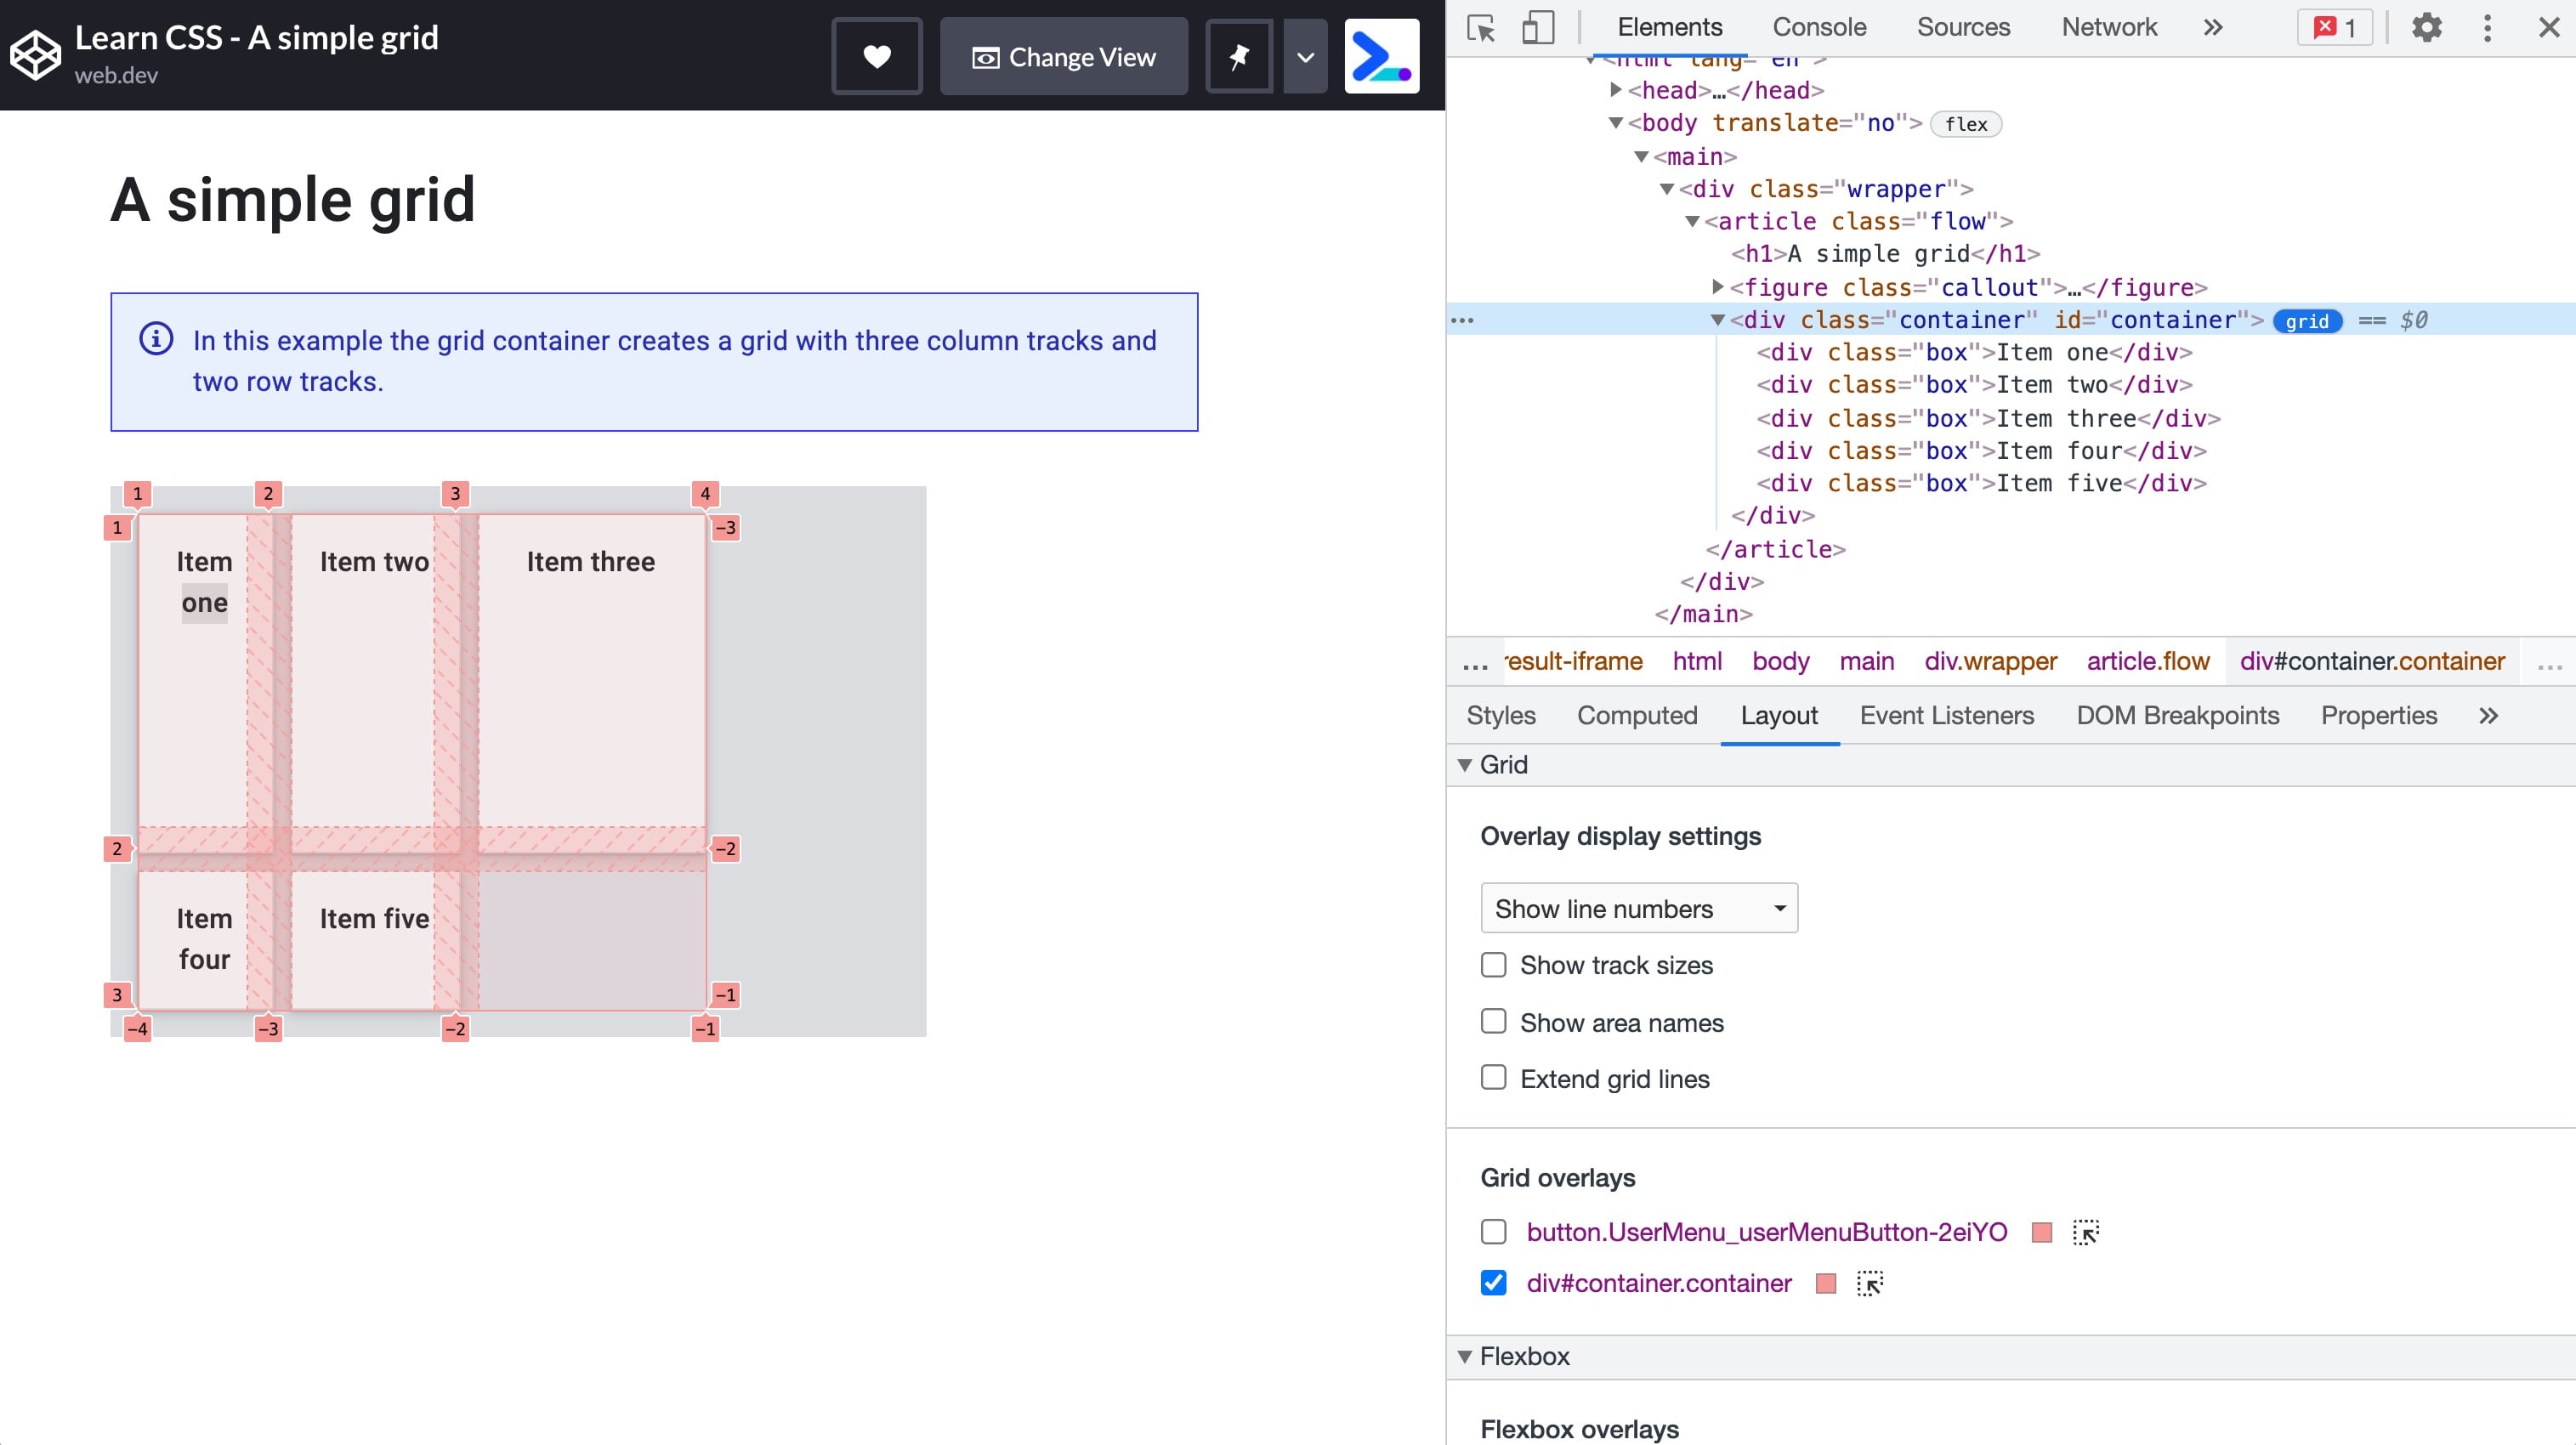Click the device toolbar icon in DevTools
This screenshot has width=2576, height=1445.
pyautogui.click(x=1537, y=25)
